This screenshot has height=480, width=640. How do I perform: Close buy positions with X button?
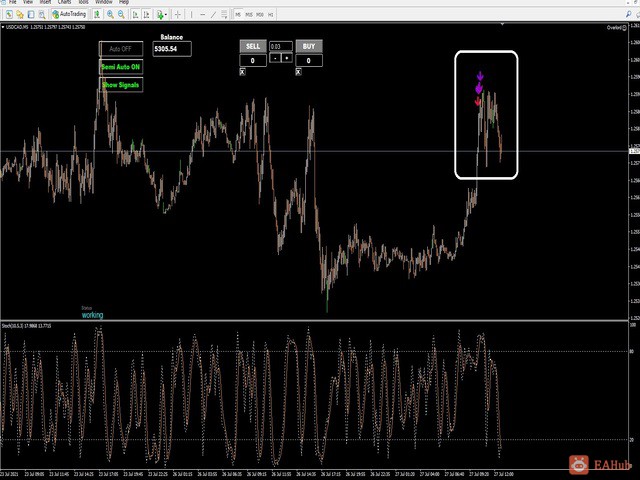[298, 72]
